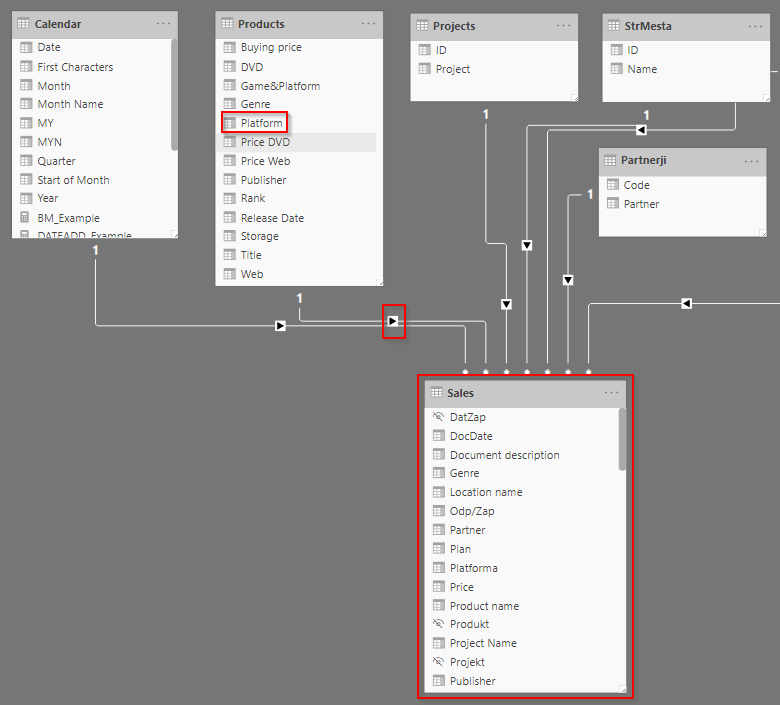Open the Calendar table options ellipsis

[x=164, y=23]
